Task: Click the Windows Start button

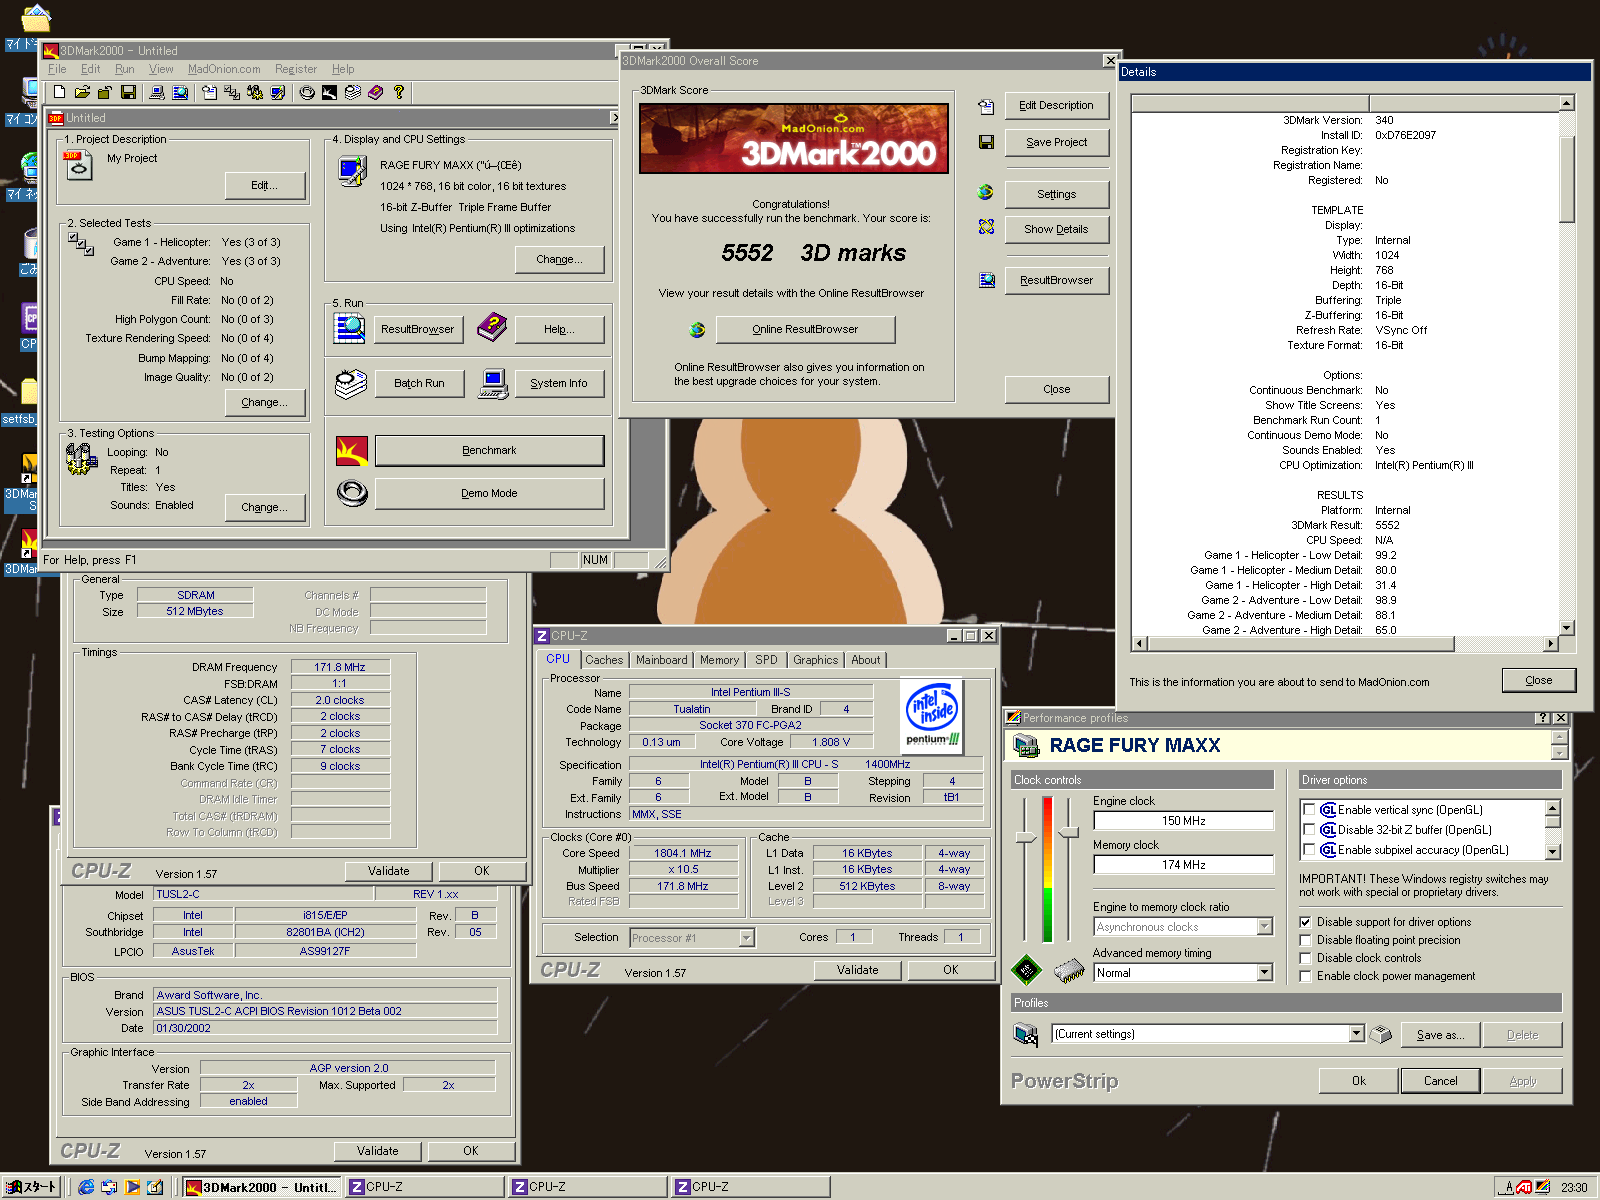Action: [33, 1187]
